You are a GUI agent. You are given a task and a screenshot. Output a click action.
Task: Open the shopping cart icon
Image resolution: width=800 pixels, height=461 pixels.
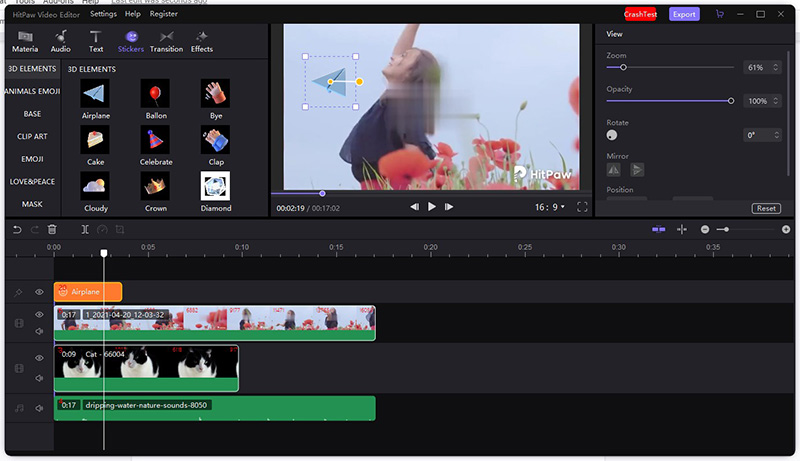719,14
